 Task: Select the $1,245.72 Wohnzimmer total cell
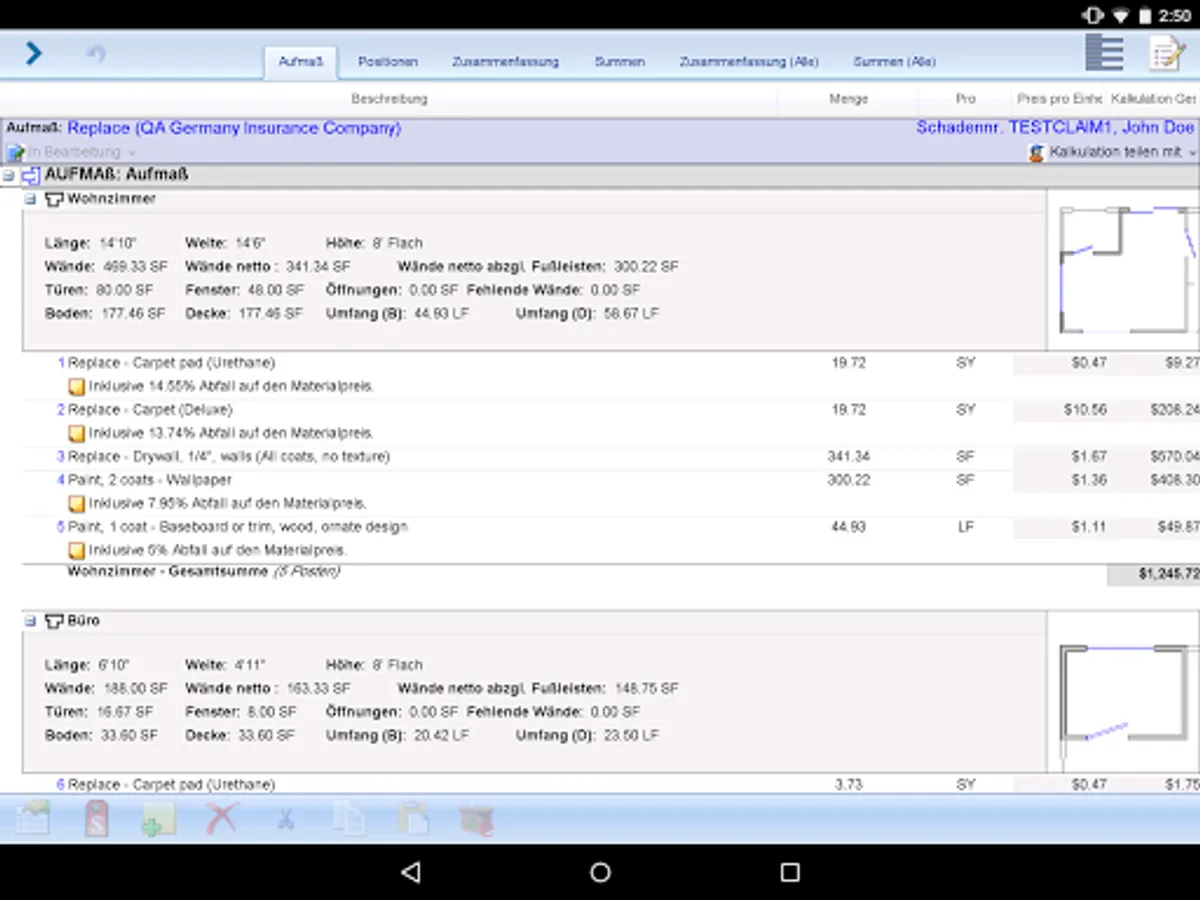tap(1153, 575)
